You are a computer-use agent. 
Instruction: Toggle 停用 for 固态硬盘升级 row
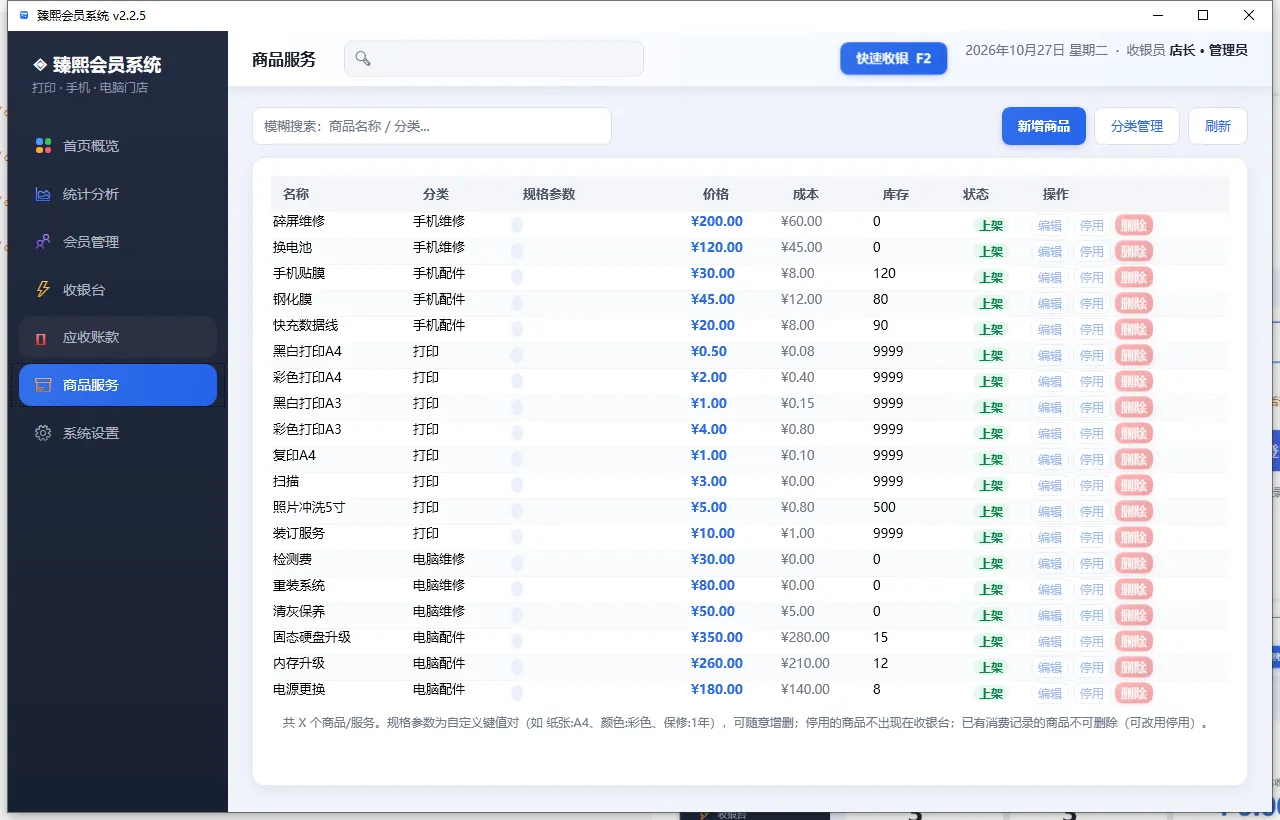click(1092, 642)
